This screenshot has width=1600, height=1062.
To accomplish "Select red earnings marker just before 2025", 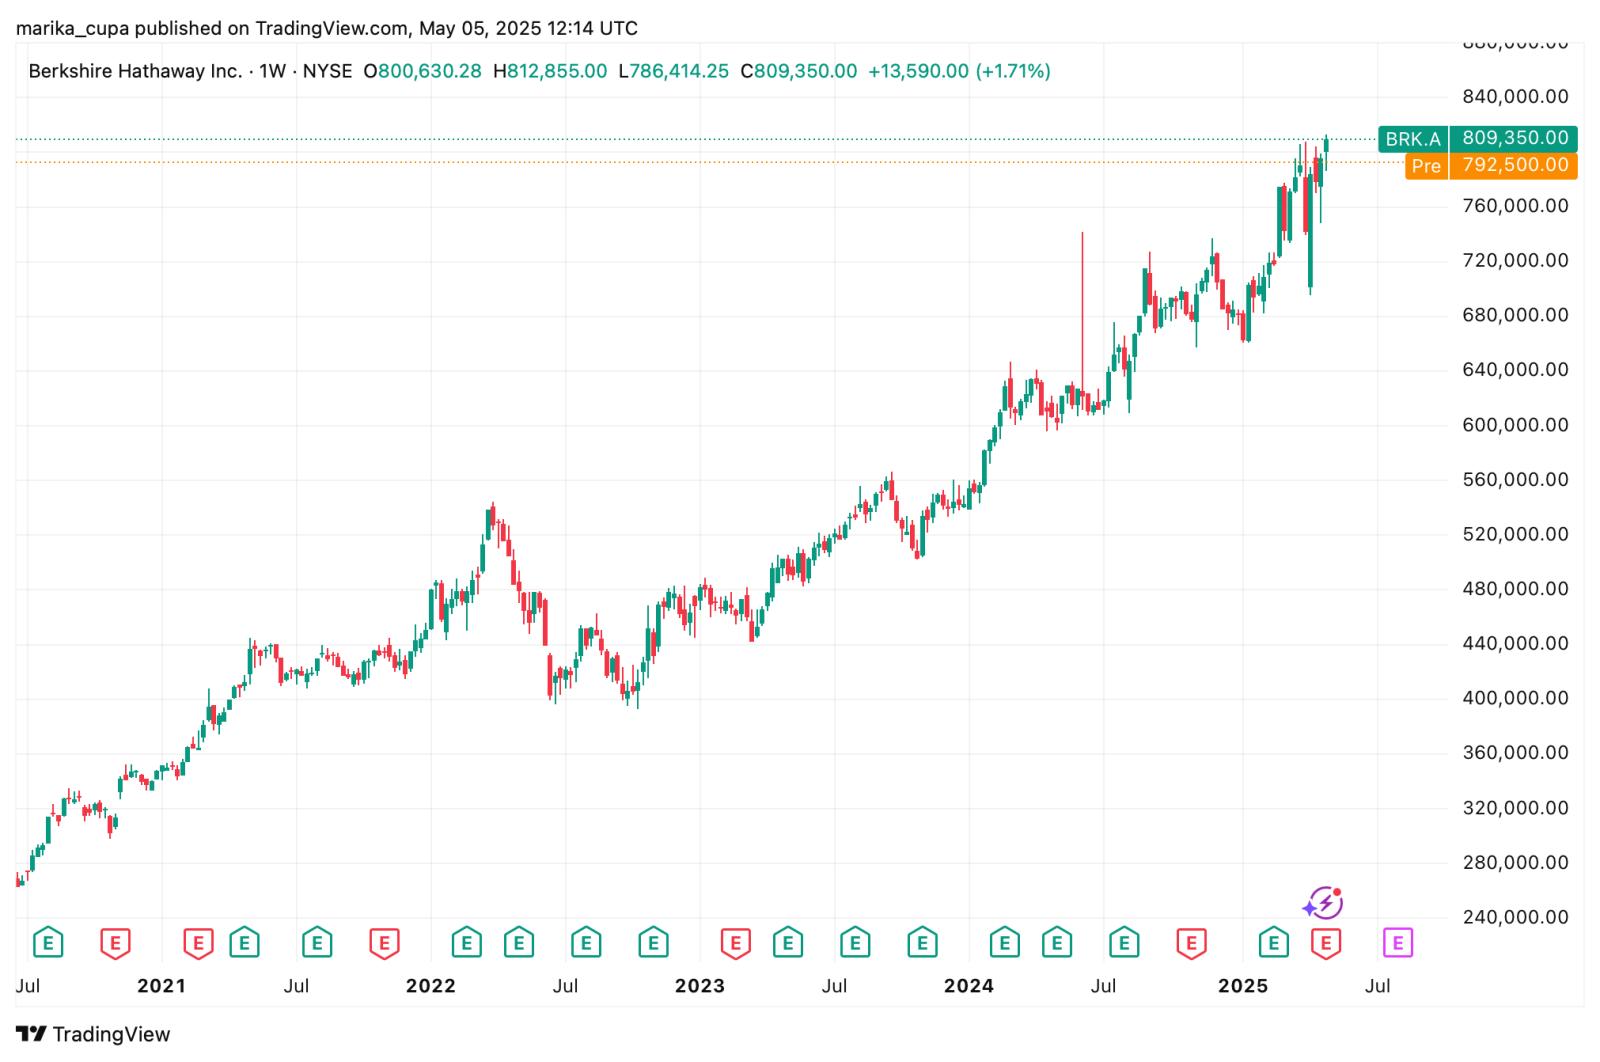I will 1190,942.
